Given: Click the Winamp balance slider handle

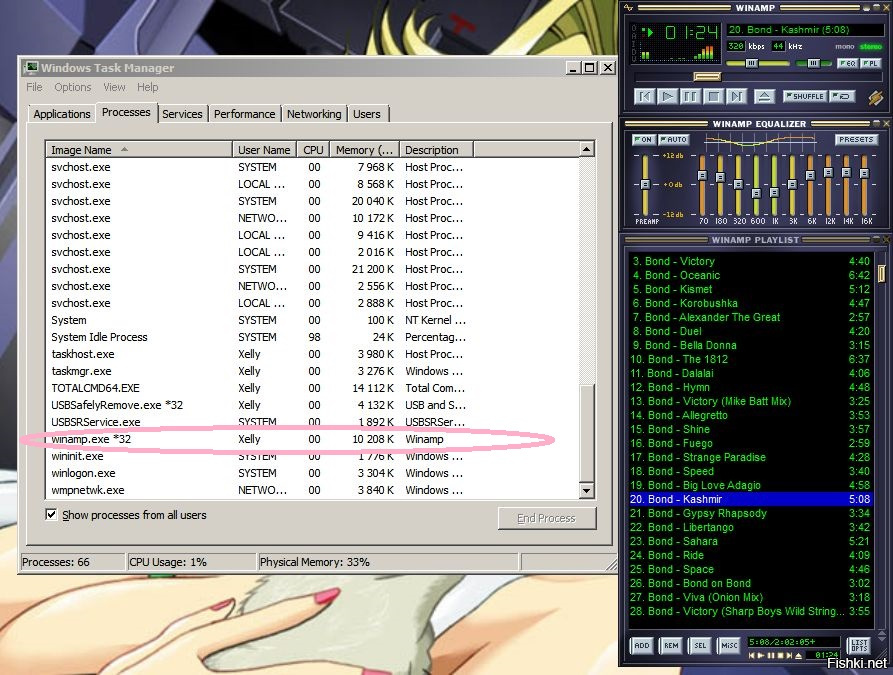Looking at the screenshot, I should pos(813,63).
